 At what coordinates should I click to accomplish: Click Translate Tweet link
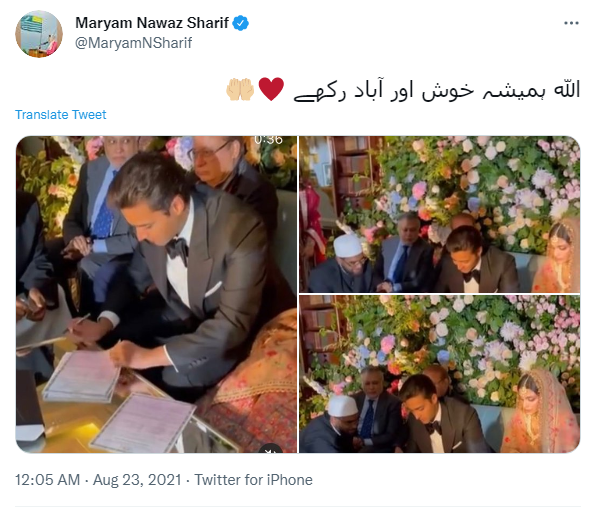(61, 115)
